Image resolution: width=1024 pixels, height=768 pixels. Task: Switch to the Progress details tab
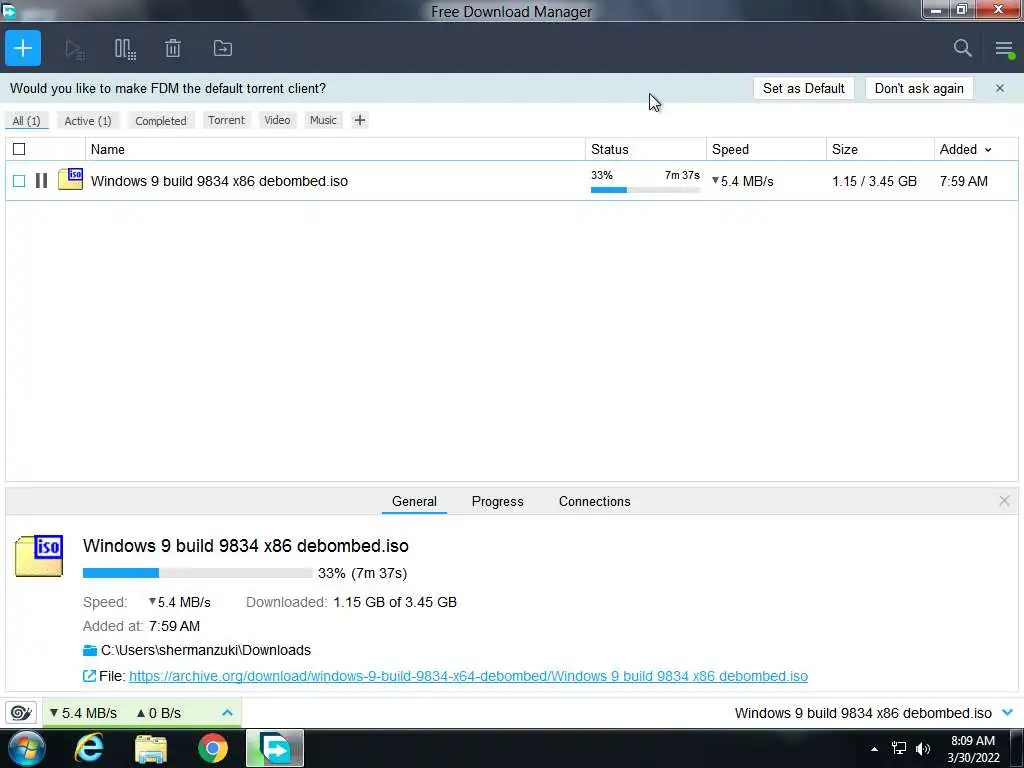coord(498,502)
